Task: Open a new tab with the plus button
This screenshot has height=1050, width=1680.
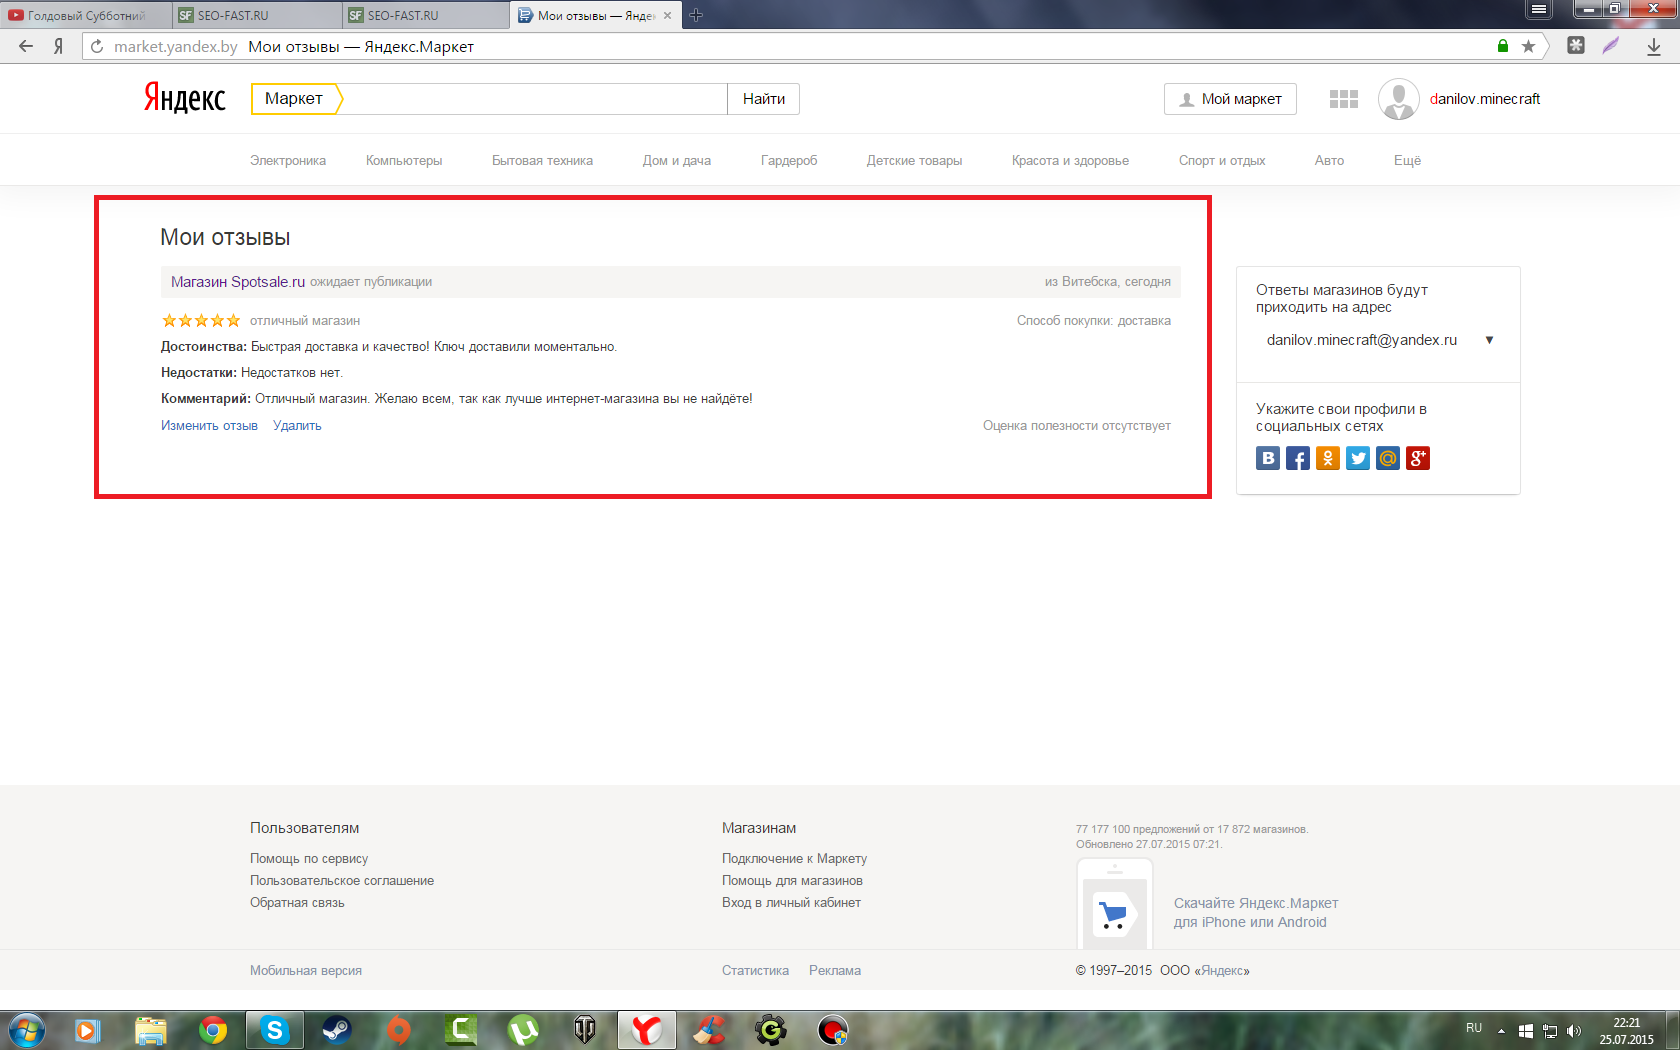Action: [x=696, y=15]
